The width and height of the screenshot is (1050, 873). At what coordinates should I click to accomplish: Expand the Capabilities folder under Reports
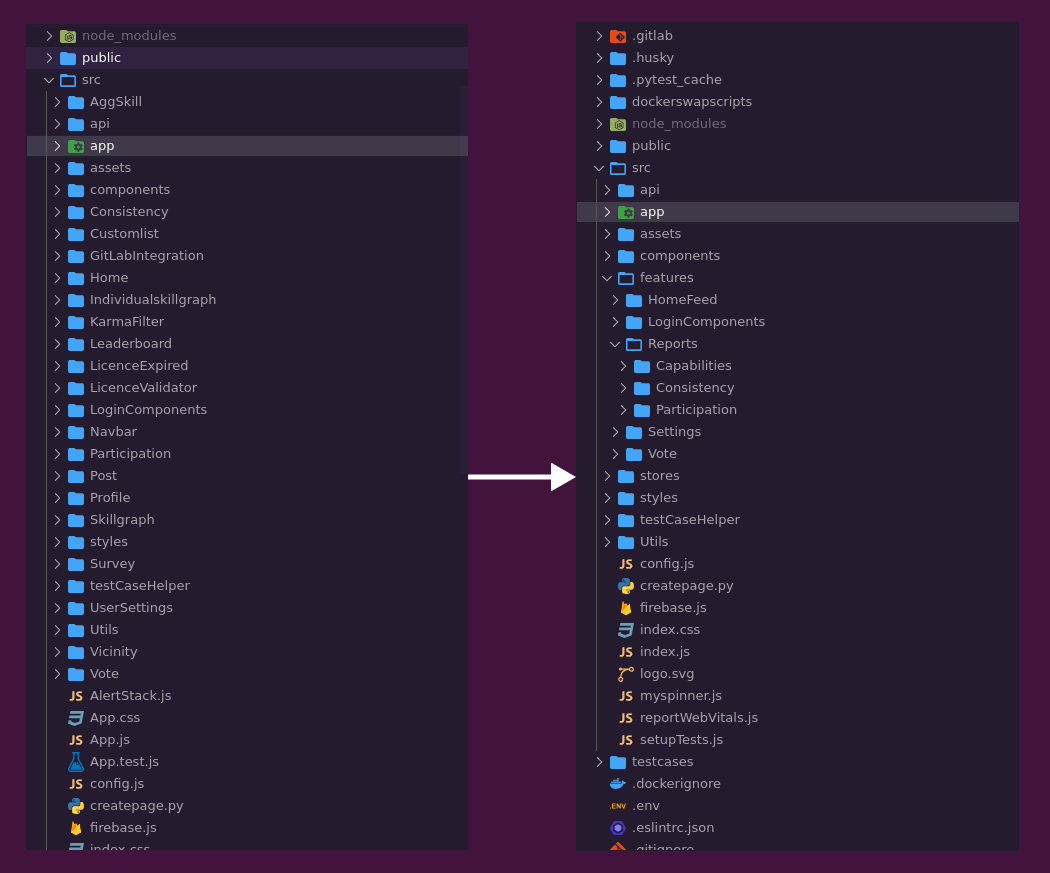click(x=623, y=365)
